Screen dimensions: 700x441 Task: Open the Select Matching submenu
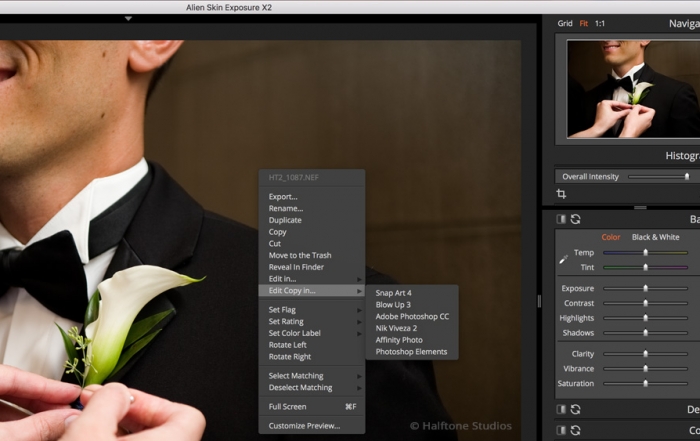312,376
